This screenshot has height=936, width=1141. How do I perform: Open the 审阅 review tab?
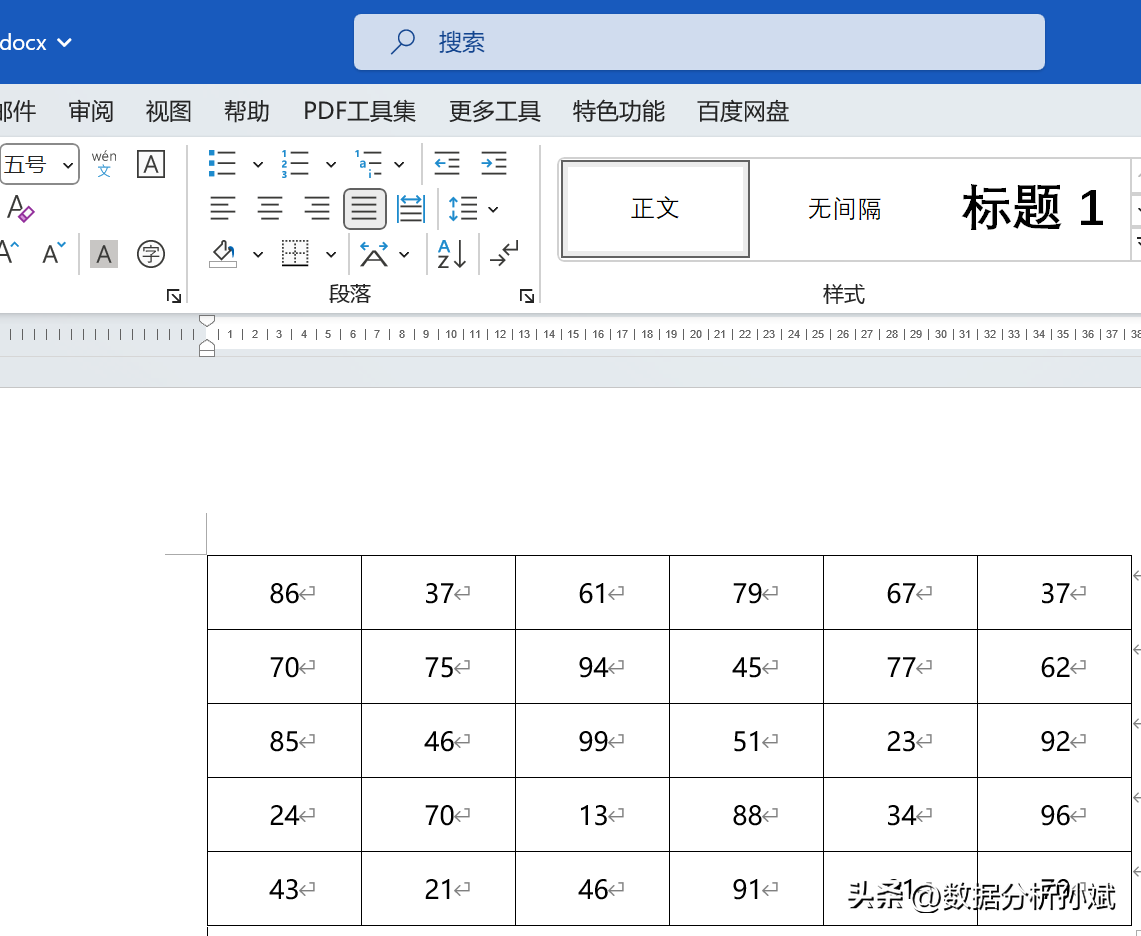[x=91, y=111]
